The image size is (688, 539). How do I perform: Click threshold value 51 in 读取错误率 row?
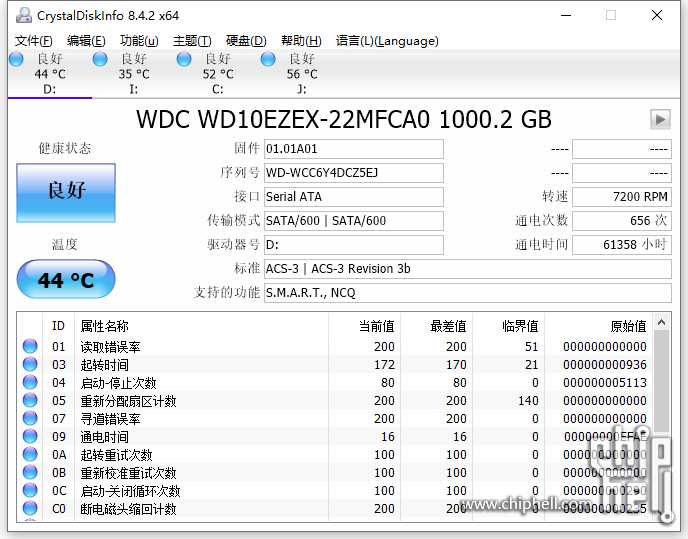531,347
